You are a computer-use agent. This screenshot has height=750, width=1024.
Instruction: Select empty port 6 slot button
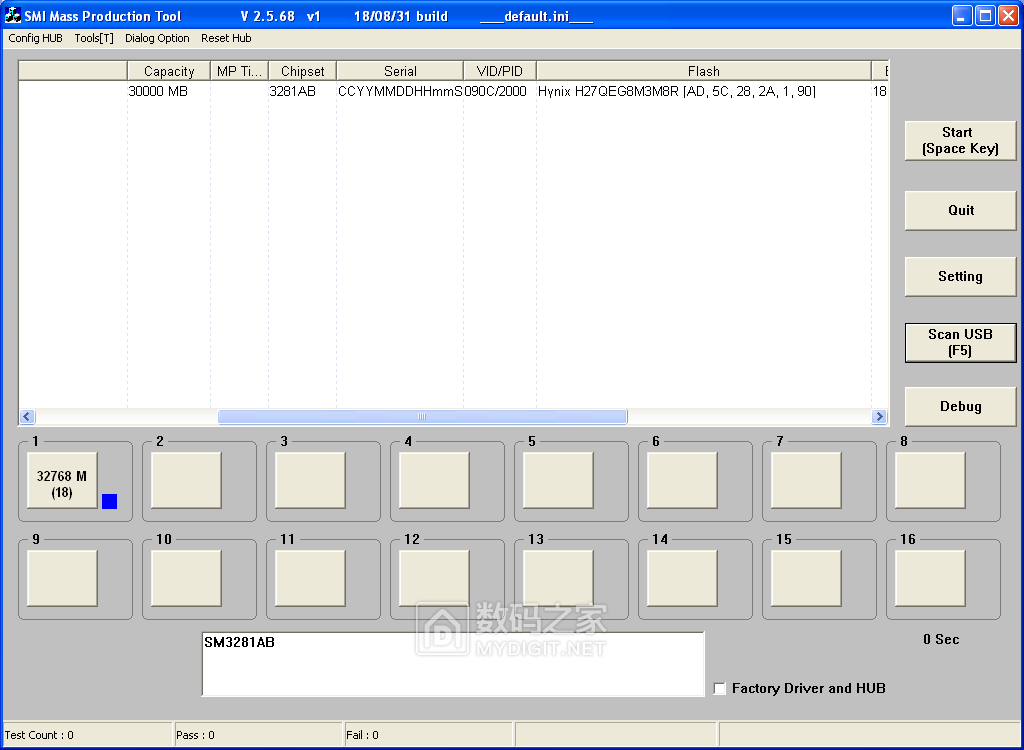coord(682,480)
